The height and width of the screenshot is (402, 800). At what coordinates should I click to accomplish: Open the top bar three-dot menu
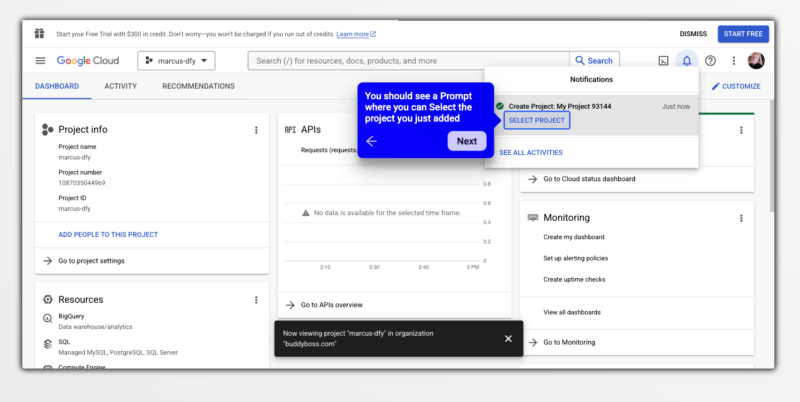point(733,61)
